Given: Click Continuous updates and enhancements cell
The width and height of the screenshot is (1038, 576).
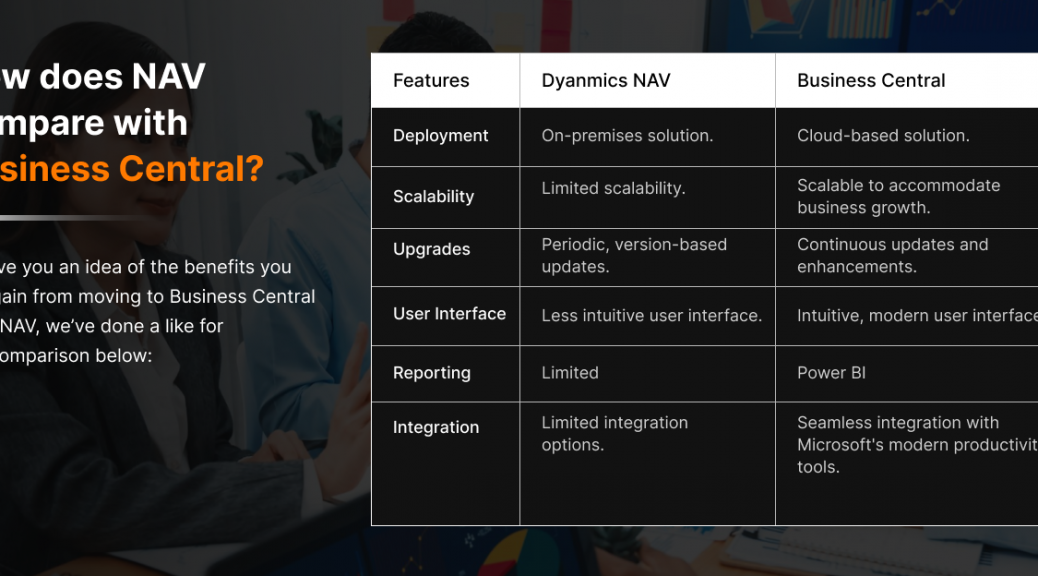Looking at the screenshot, I should point(892,256).
